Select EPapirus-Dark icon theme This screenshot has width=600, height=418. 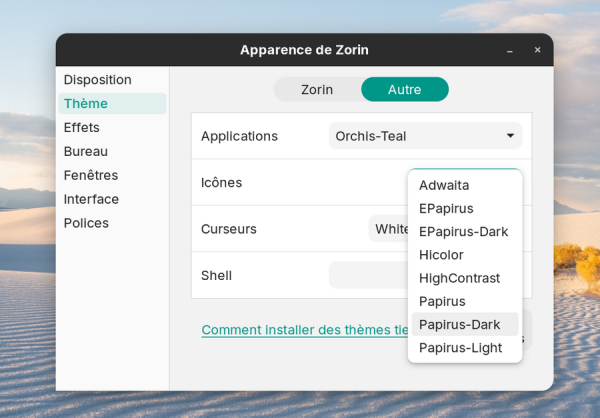463,231
